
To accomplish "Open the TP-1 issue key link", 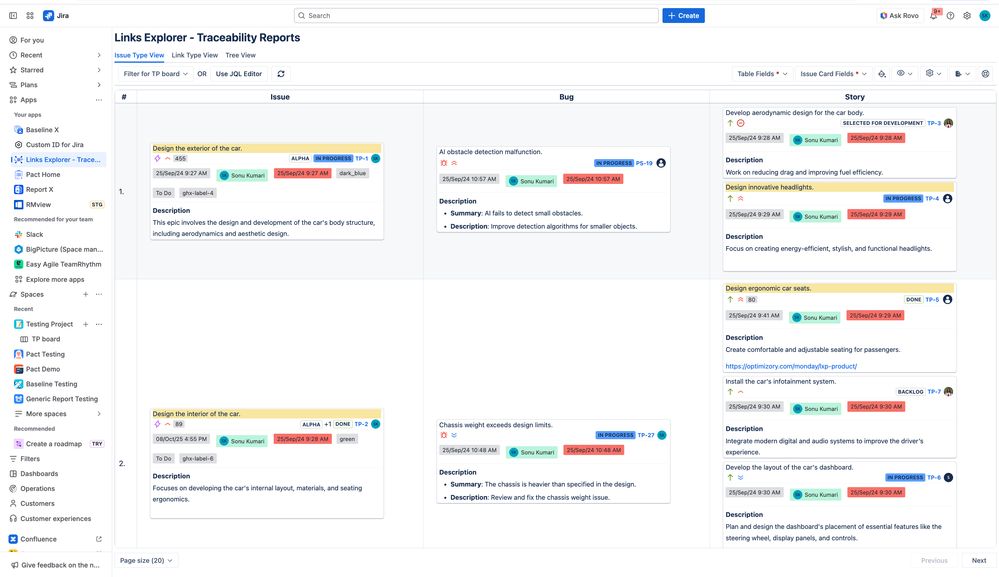I will click(361, 158).
